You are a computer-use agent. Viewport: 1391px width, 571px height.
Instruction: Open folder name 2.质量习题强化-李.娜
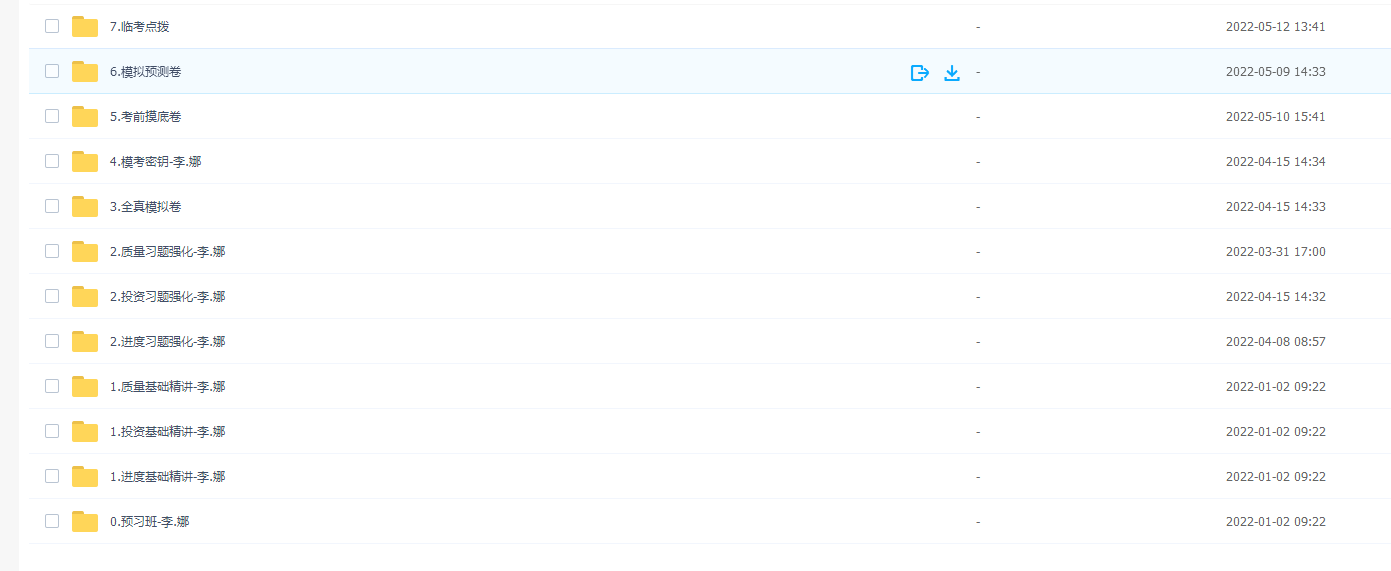point(167,252)
